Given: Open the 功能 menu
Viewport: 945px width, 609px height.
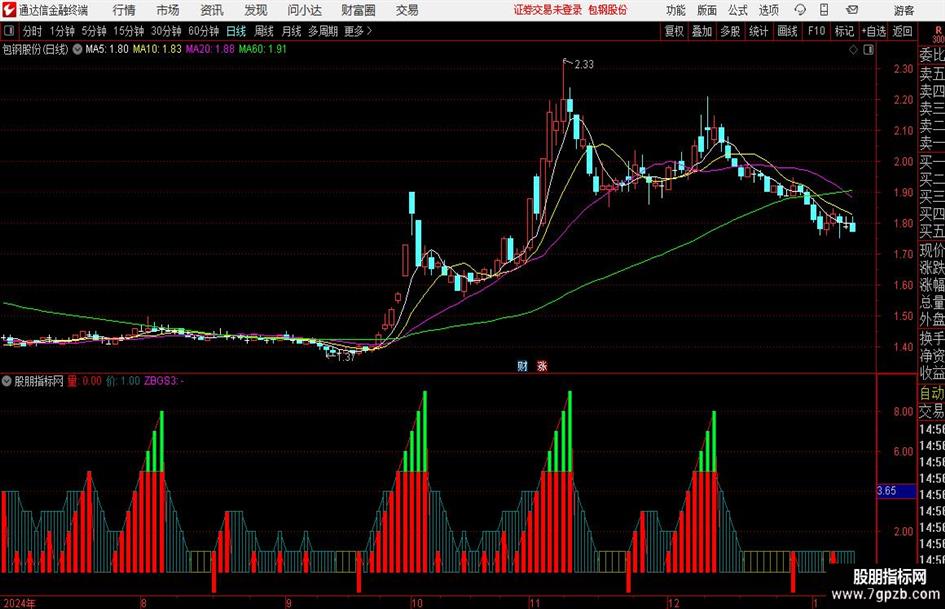Looking at the screenshot, I should (676, 10).
